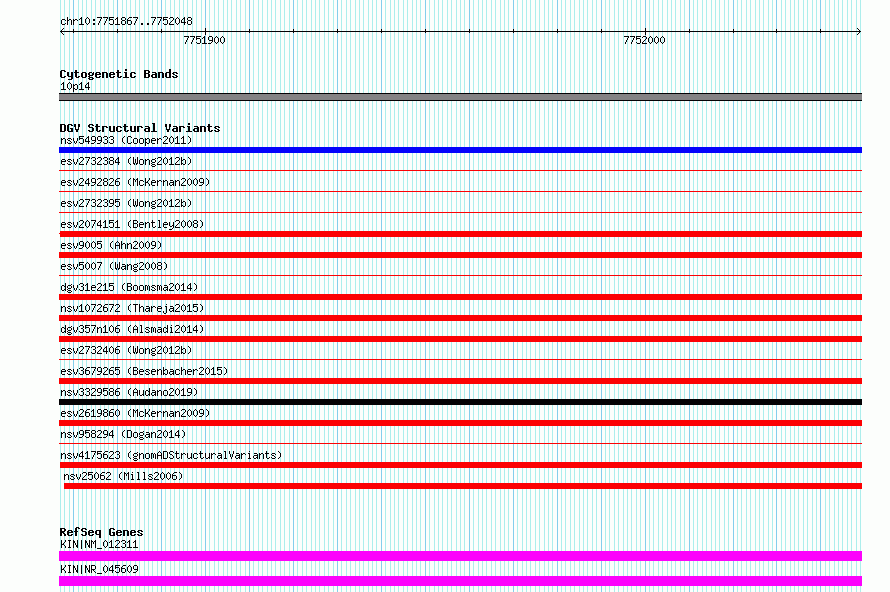Open the esv2619860 (McKernan2009) variant label
890x592 pixels.
(135, 413)
